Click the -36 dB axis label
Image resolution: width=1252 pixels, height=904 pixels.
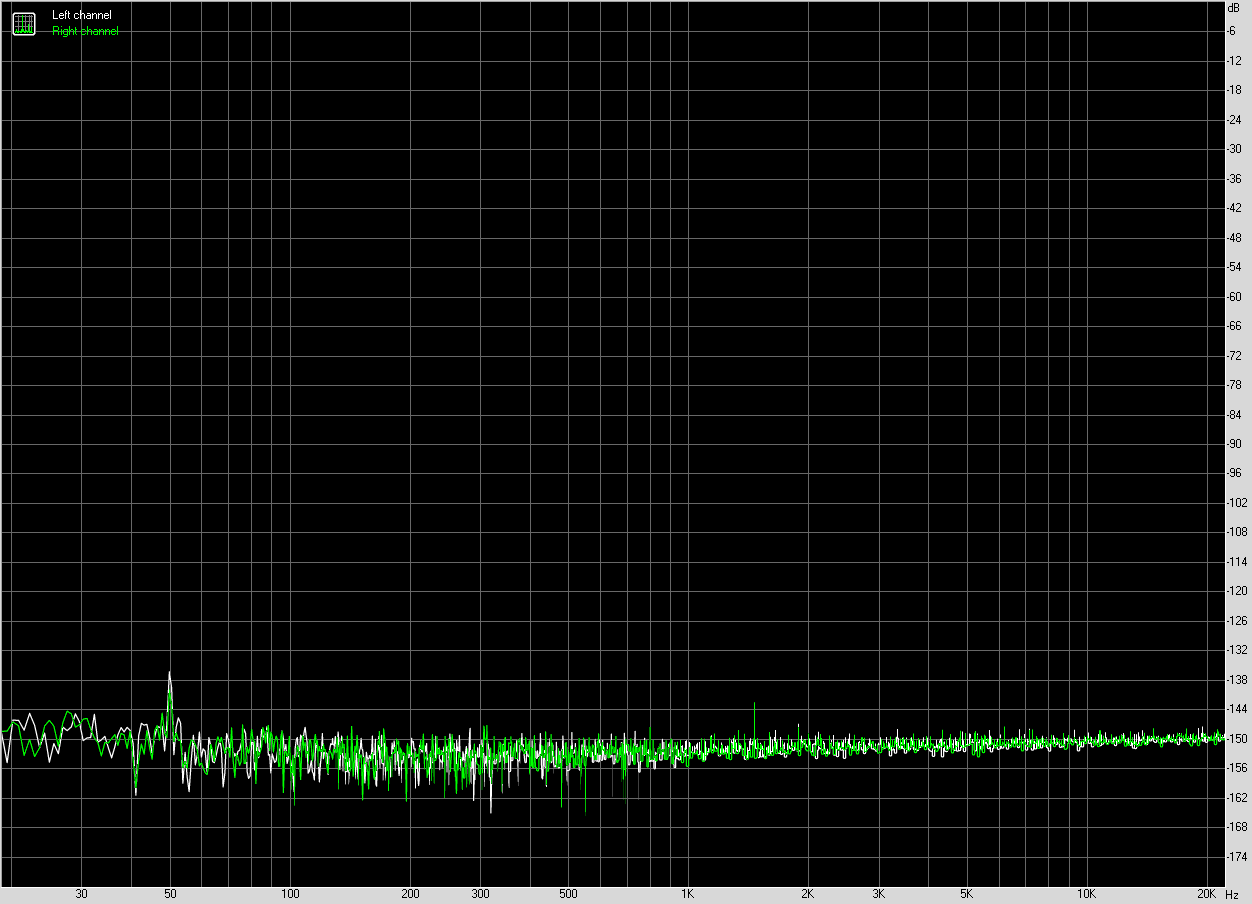pyautogui.click(x=1235, y=178)
